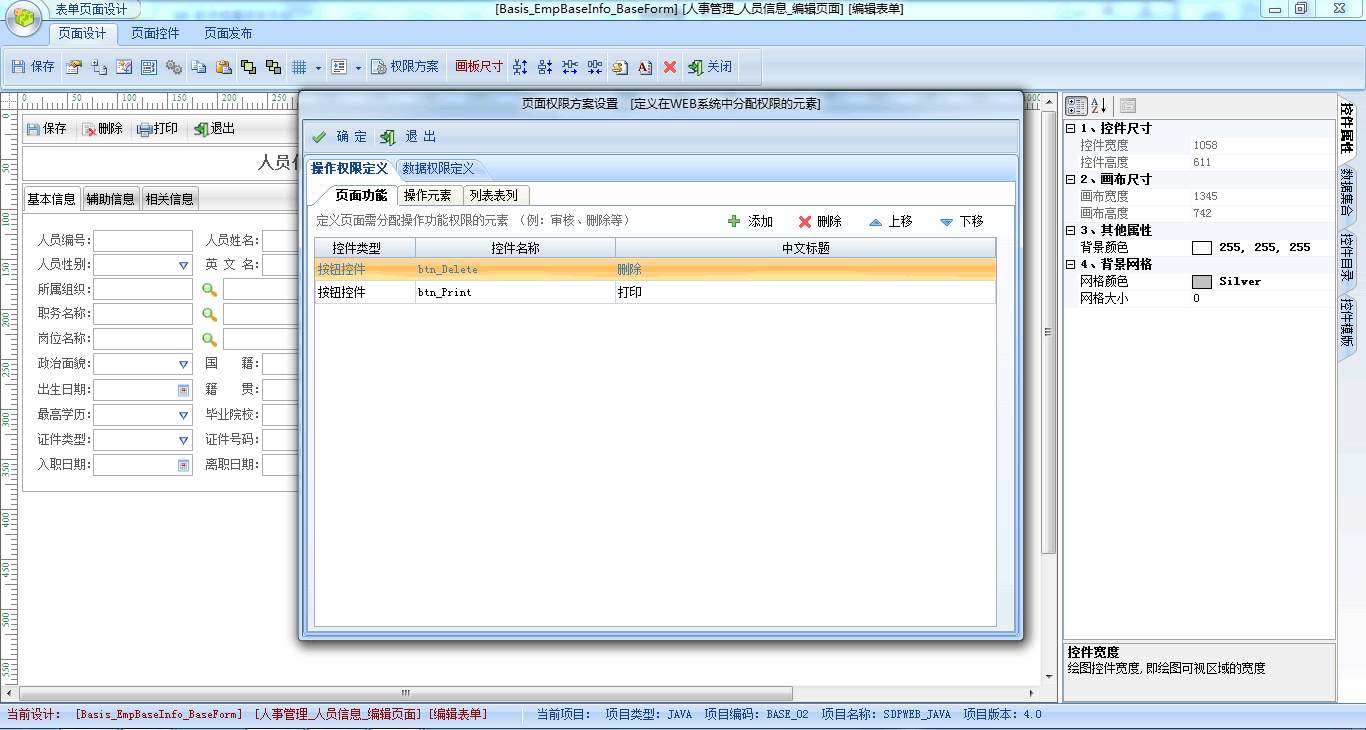Open the 人员性别 dropdown arrow in form
Screen dimensions: 1366x730
(x=184, y=265)
